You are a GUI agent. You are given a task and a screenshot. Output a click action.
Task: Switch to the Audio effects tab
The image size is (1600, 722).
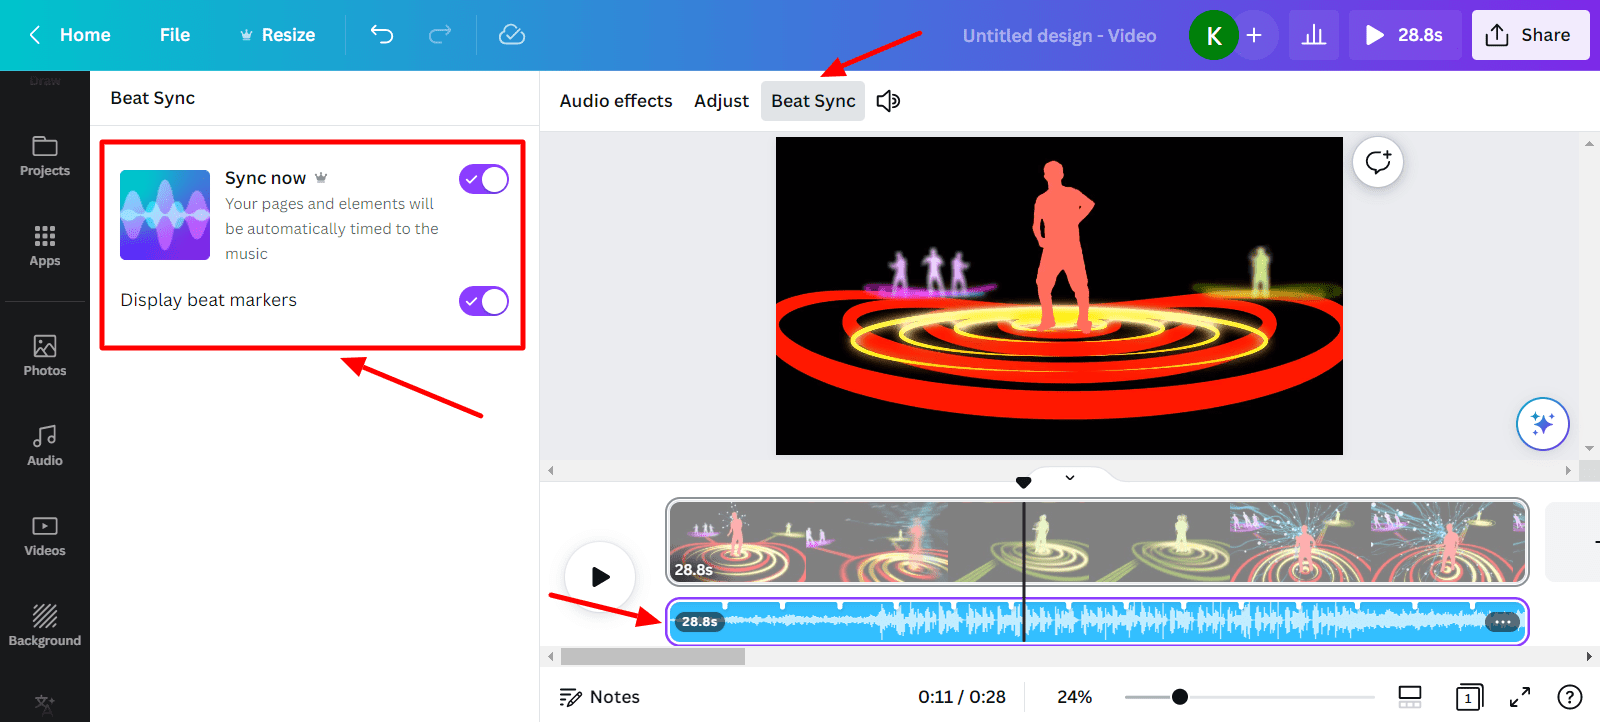(x=616, y=101)
